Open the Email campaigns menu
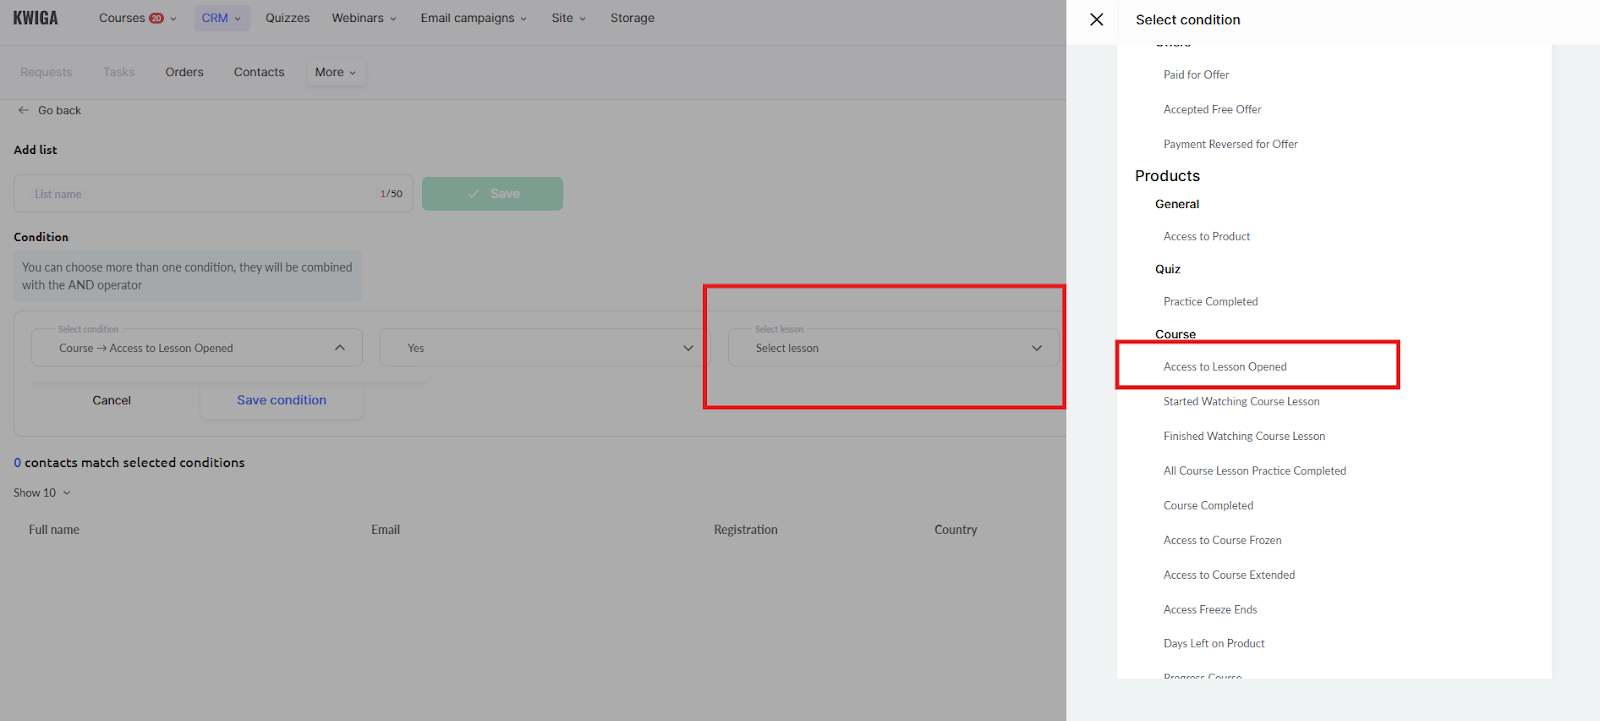The image size is (1600, 721). (x=473, y=18)
